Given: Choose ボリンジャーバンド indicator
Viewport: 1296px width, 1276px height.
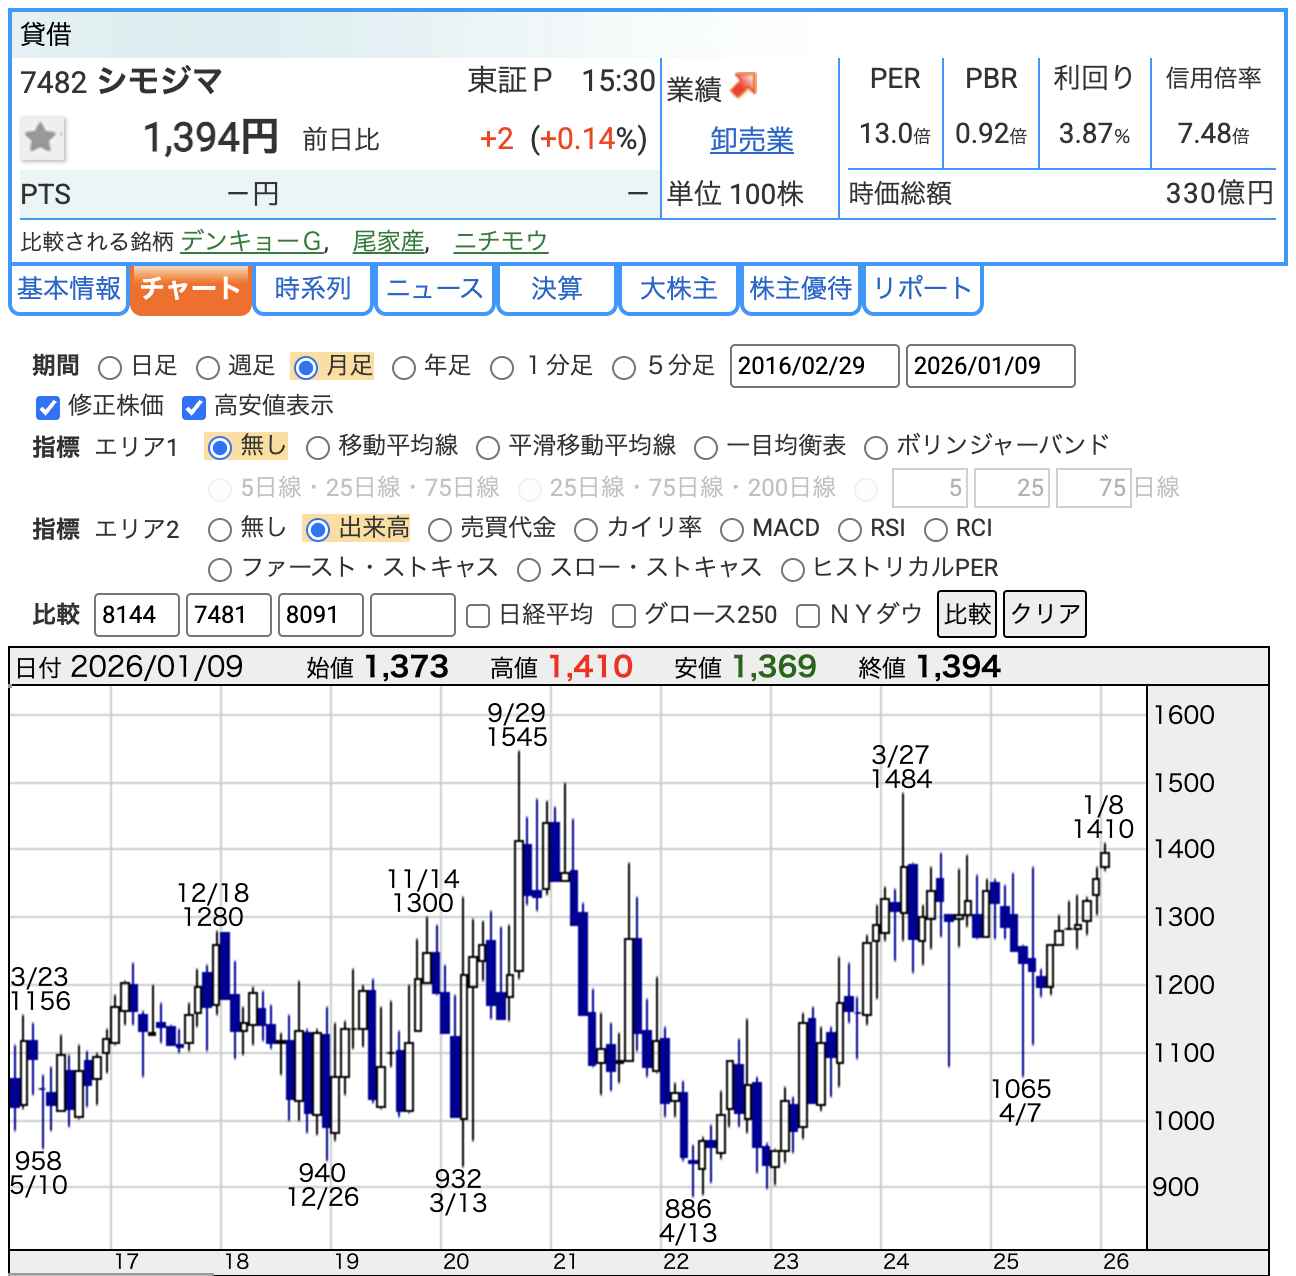Looking at the screenshot, I should click(876, 447).
